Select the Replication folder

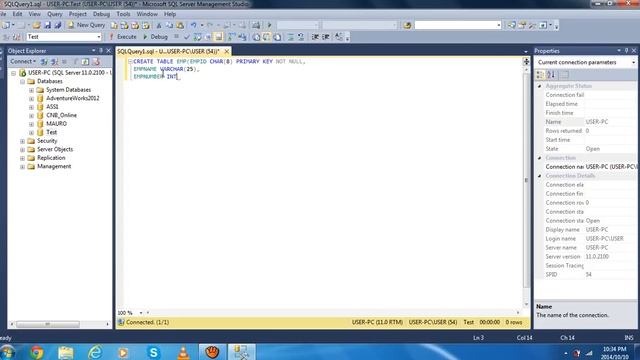51,158
